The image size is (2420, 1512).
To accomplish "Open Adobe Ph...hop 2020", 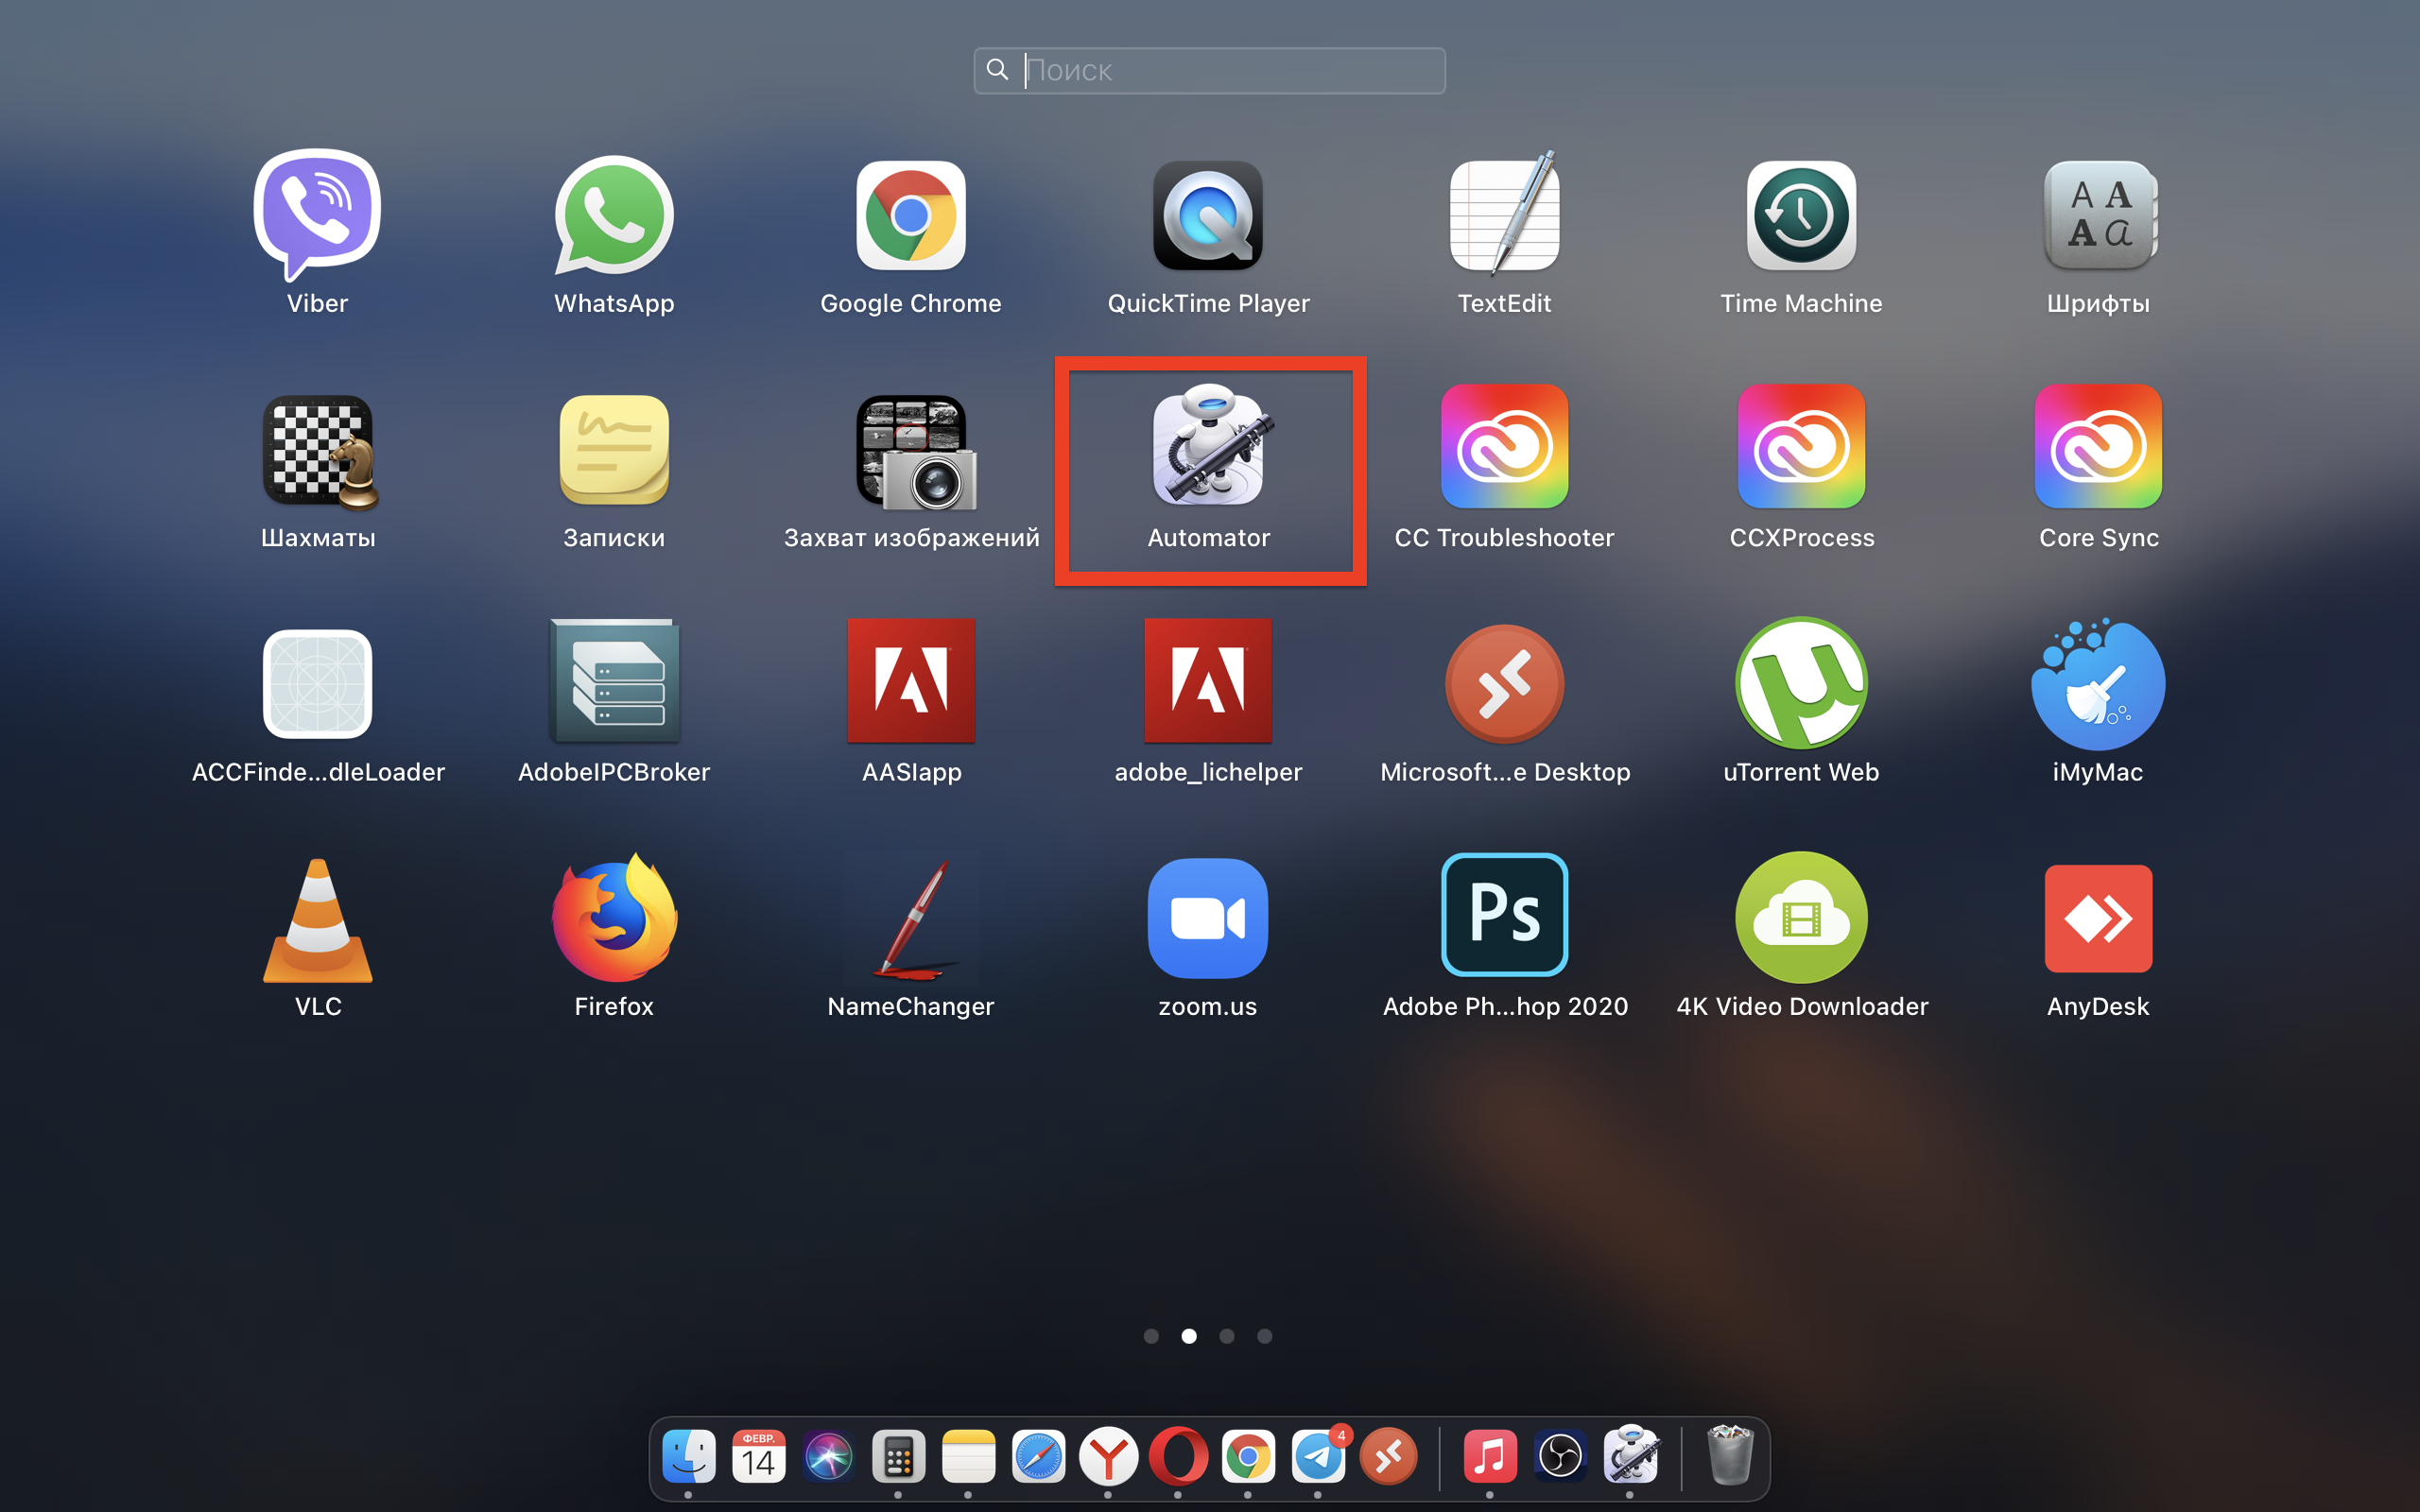I will (1504, 915).
